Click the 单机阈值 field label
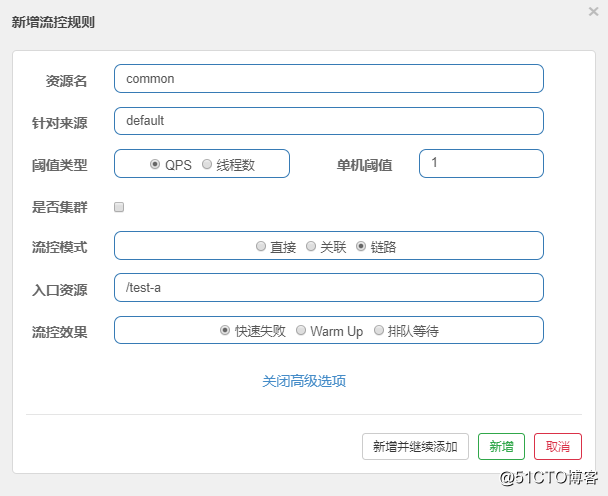Viewport: 608px width, 496px height. tap(364, 166)
